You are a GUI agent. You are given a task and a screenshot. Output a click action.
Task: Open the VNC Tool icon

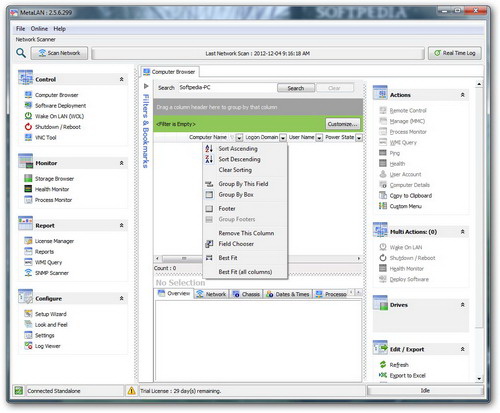click(28, 137)
